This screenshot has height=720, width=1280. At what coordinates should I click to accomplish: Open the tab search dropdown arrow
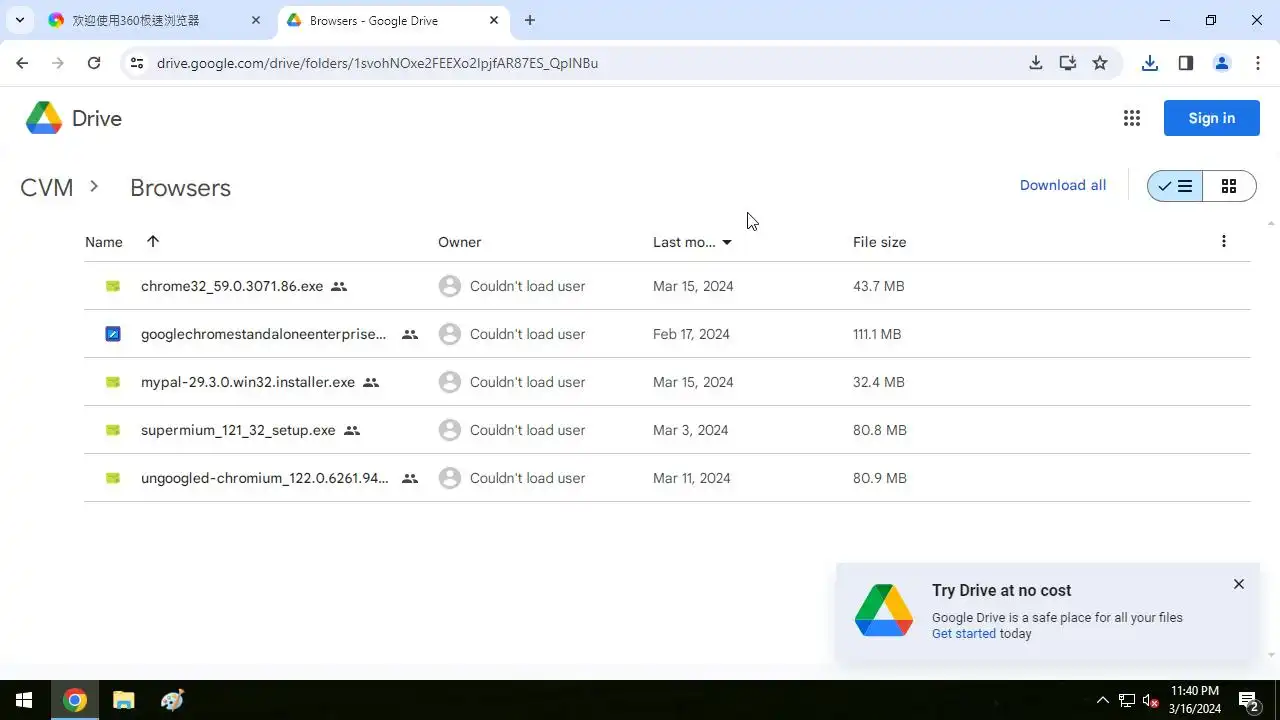coord(19,20)
